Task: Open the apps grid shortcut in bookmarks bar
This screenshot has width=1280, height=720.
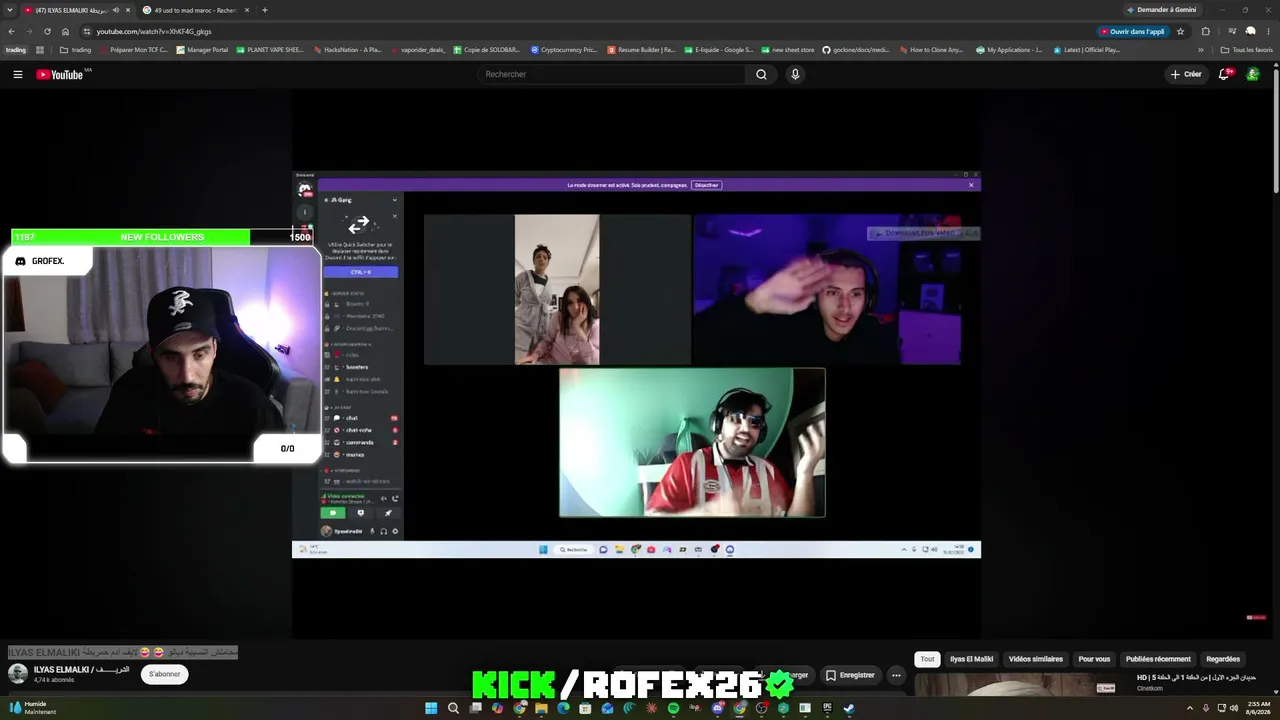Action: (x=40, y=50)
